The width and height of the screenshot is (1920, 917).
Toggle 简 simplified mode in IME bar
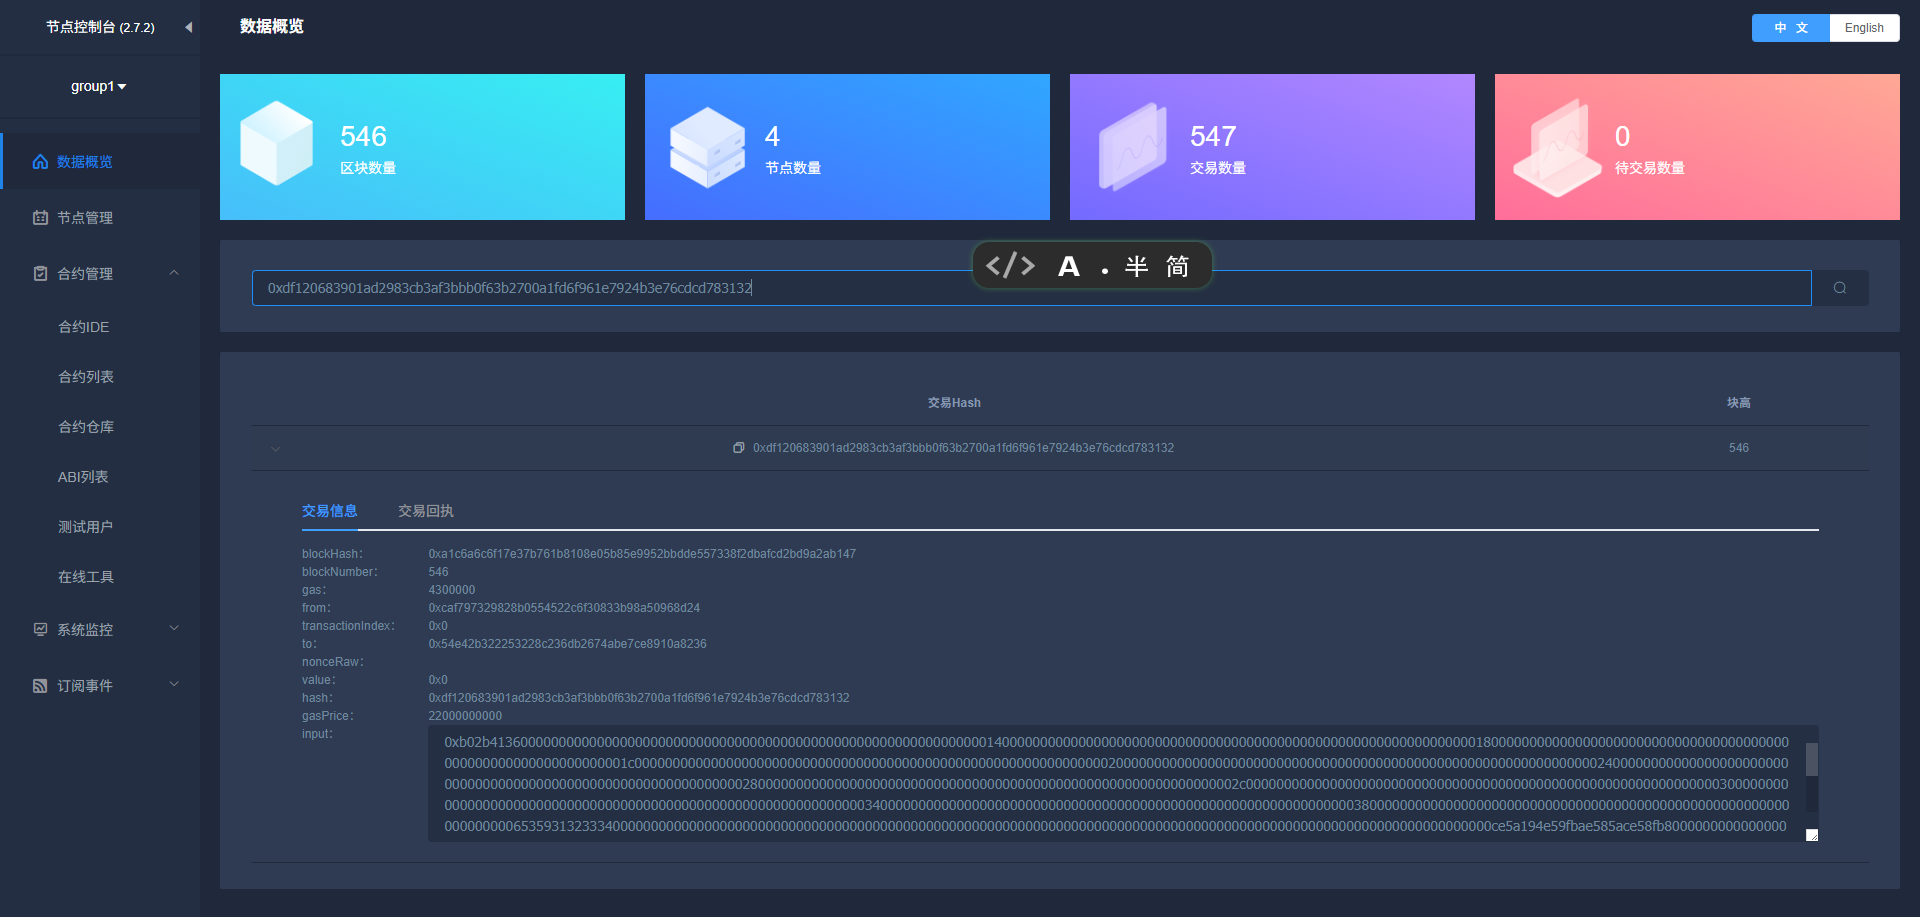(x=1178, y=267)
